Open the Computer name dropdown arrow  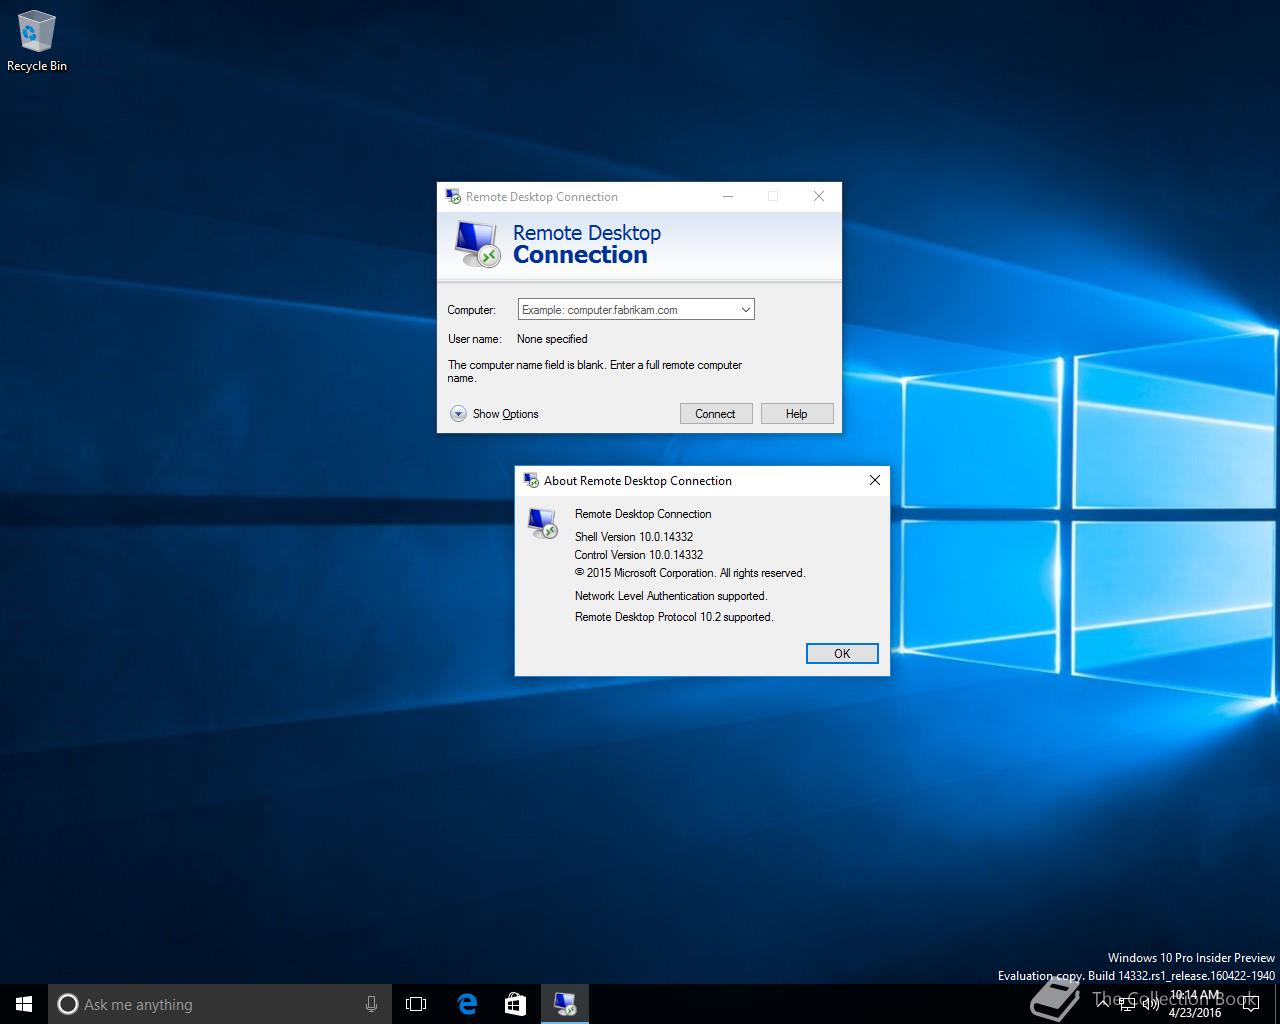[745, 310]
